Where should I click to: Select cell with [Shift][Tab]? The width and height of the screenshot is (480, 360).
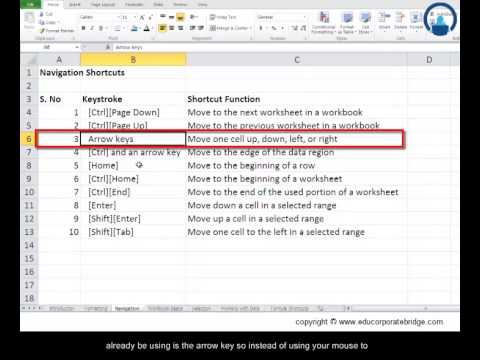133,232
